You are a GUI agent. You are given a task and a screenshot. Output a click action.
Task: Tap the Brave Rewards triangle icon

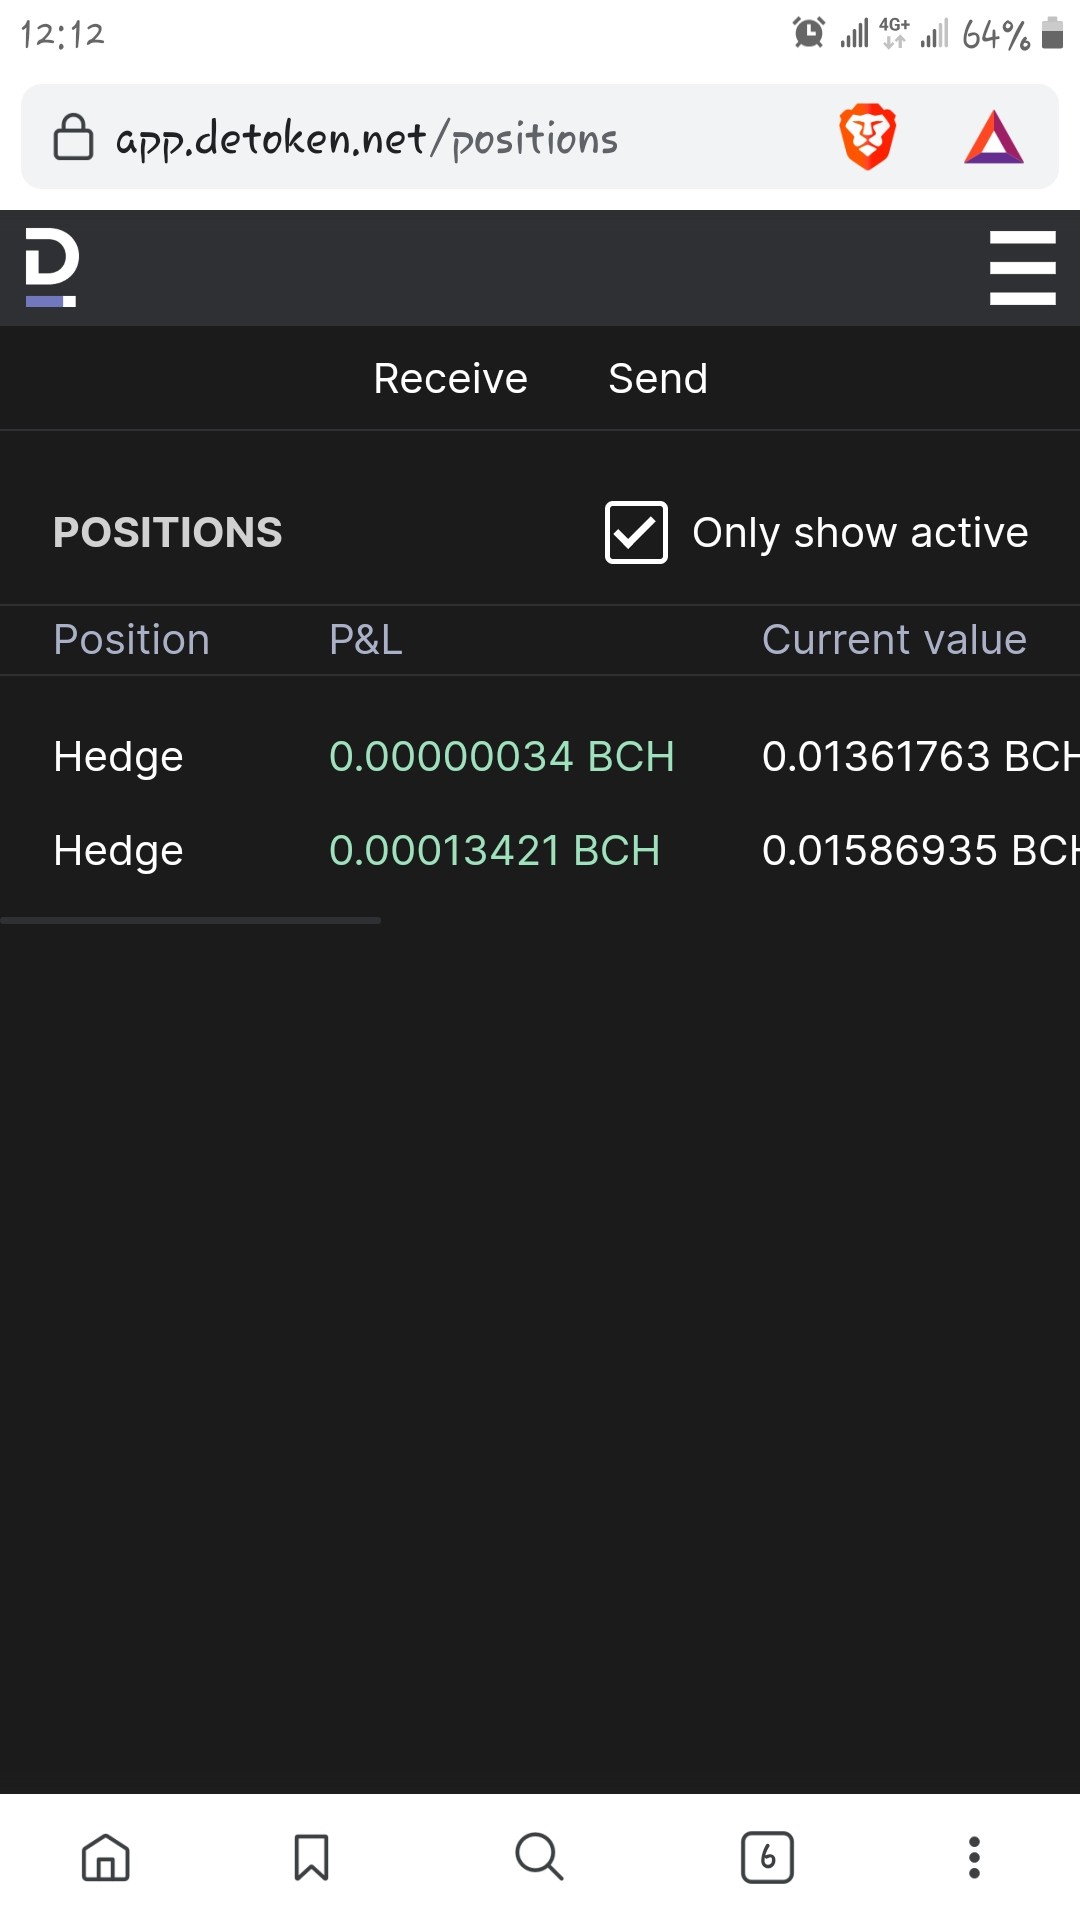pyautogui.click(x=993, y=137)
